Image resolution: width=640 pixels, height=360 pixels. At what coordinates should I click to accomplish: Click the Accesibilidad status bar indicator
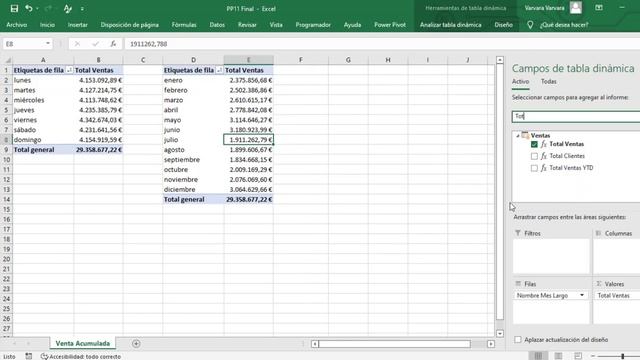click(81, 356)
